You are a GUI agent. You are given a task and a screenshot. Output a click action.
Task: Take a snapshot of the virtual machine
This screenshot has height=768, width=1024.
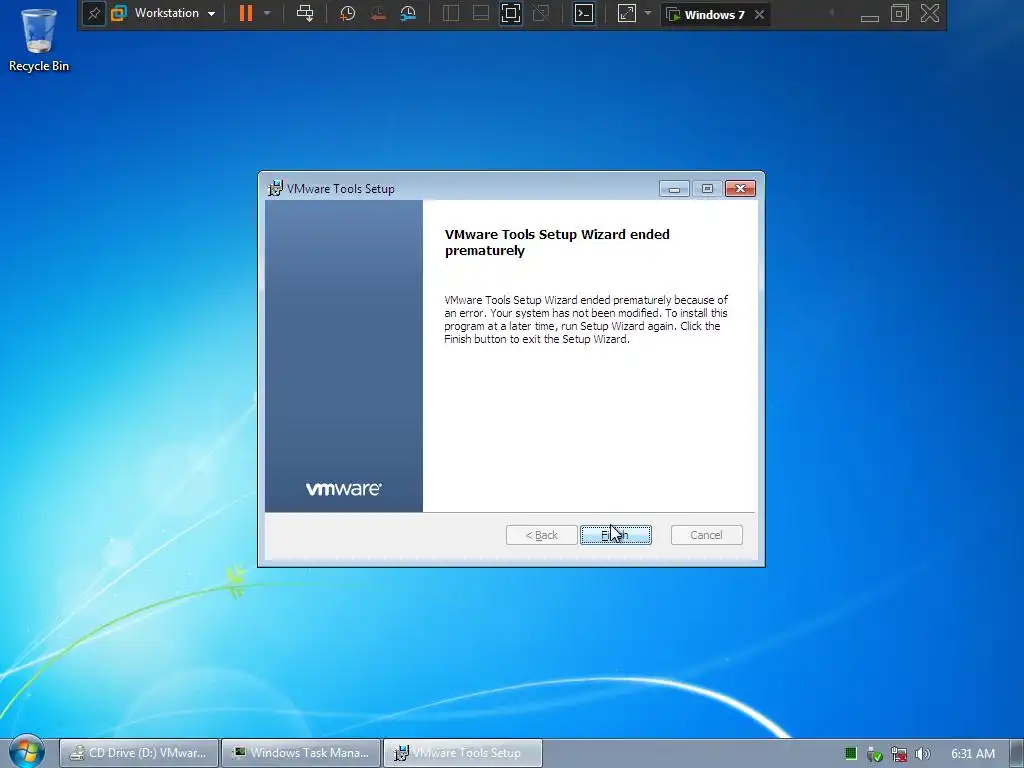347,13
